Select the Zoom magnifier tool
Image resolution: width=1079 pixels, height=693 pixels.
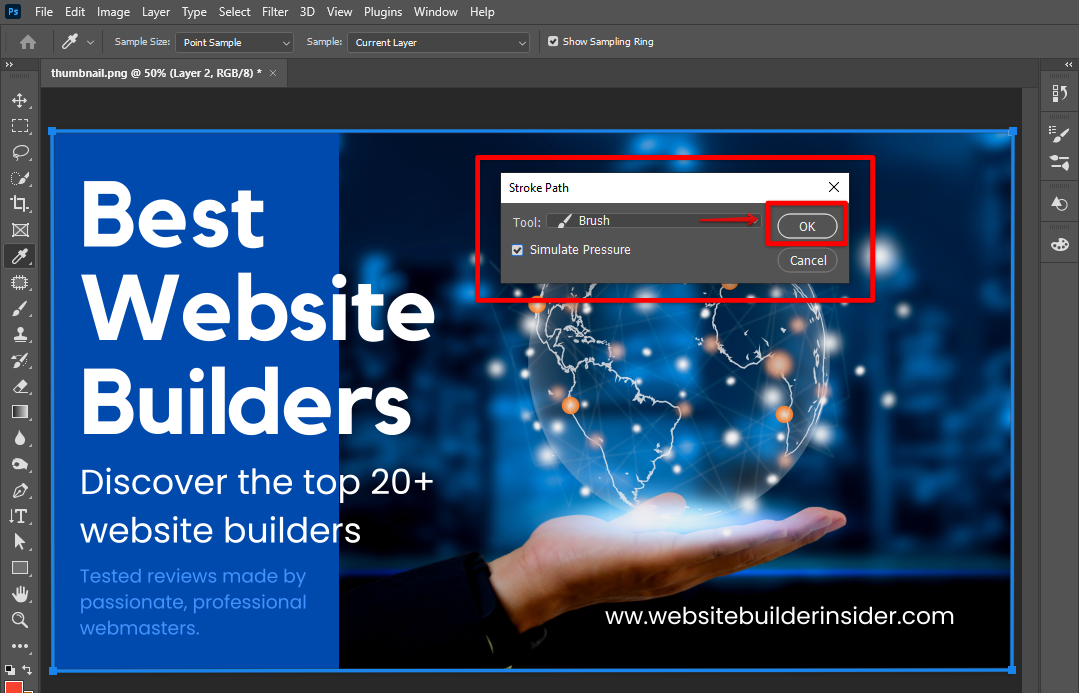(19, 620)
